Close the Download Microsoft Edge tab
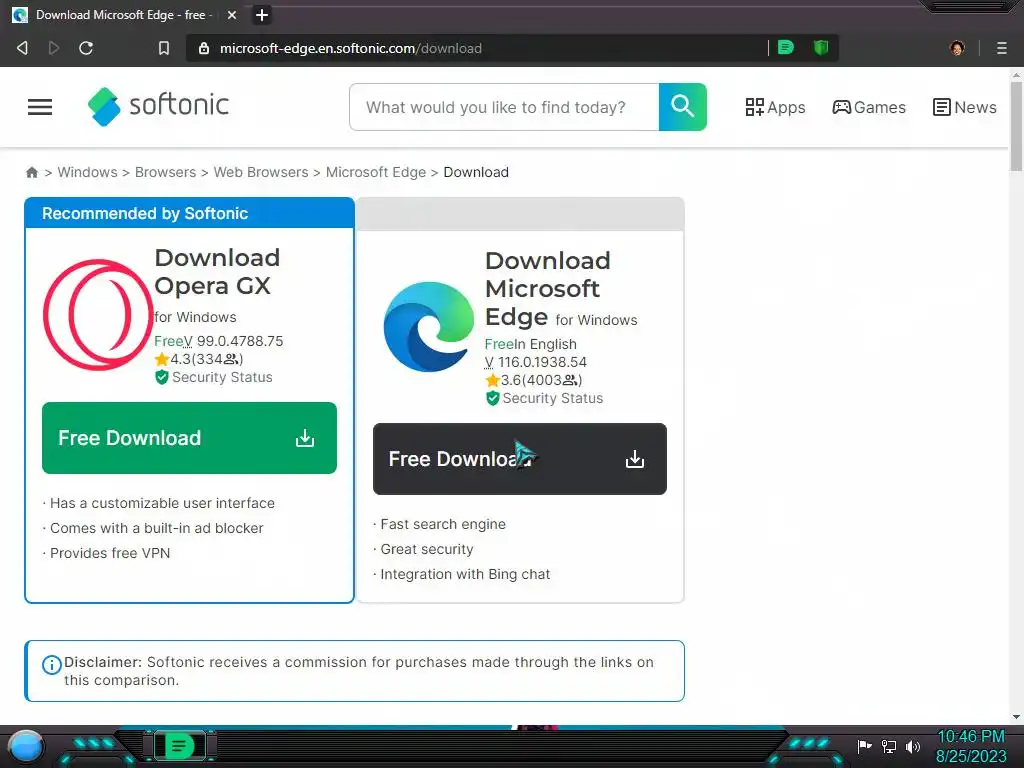 click(232, 15)
